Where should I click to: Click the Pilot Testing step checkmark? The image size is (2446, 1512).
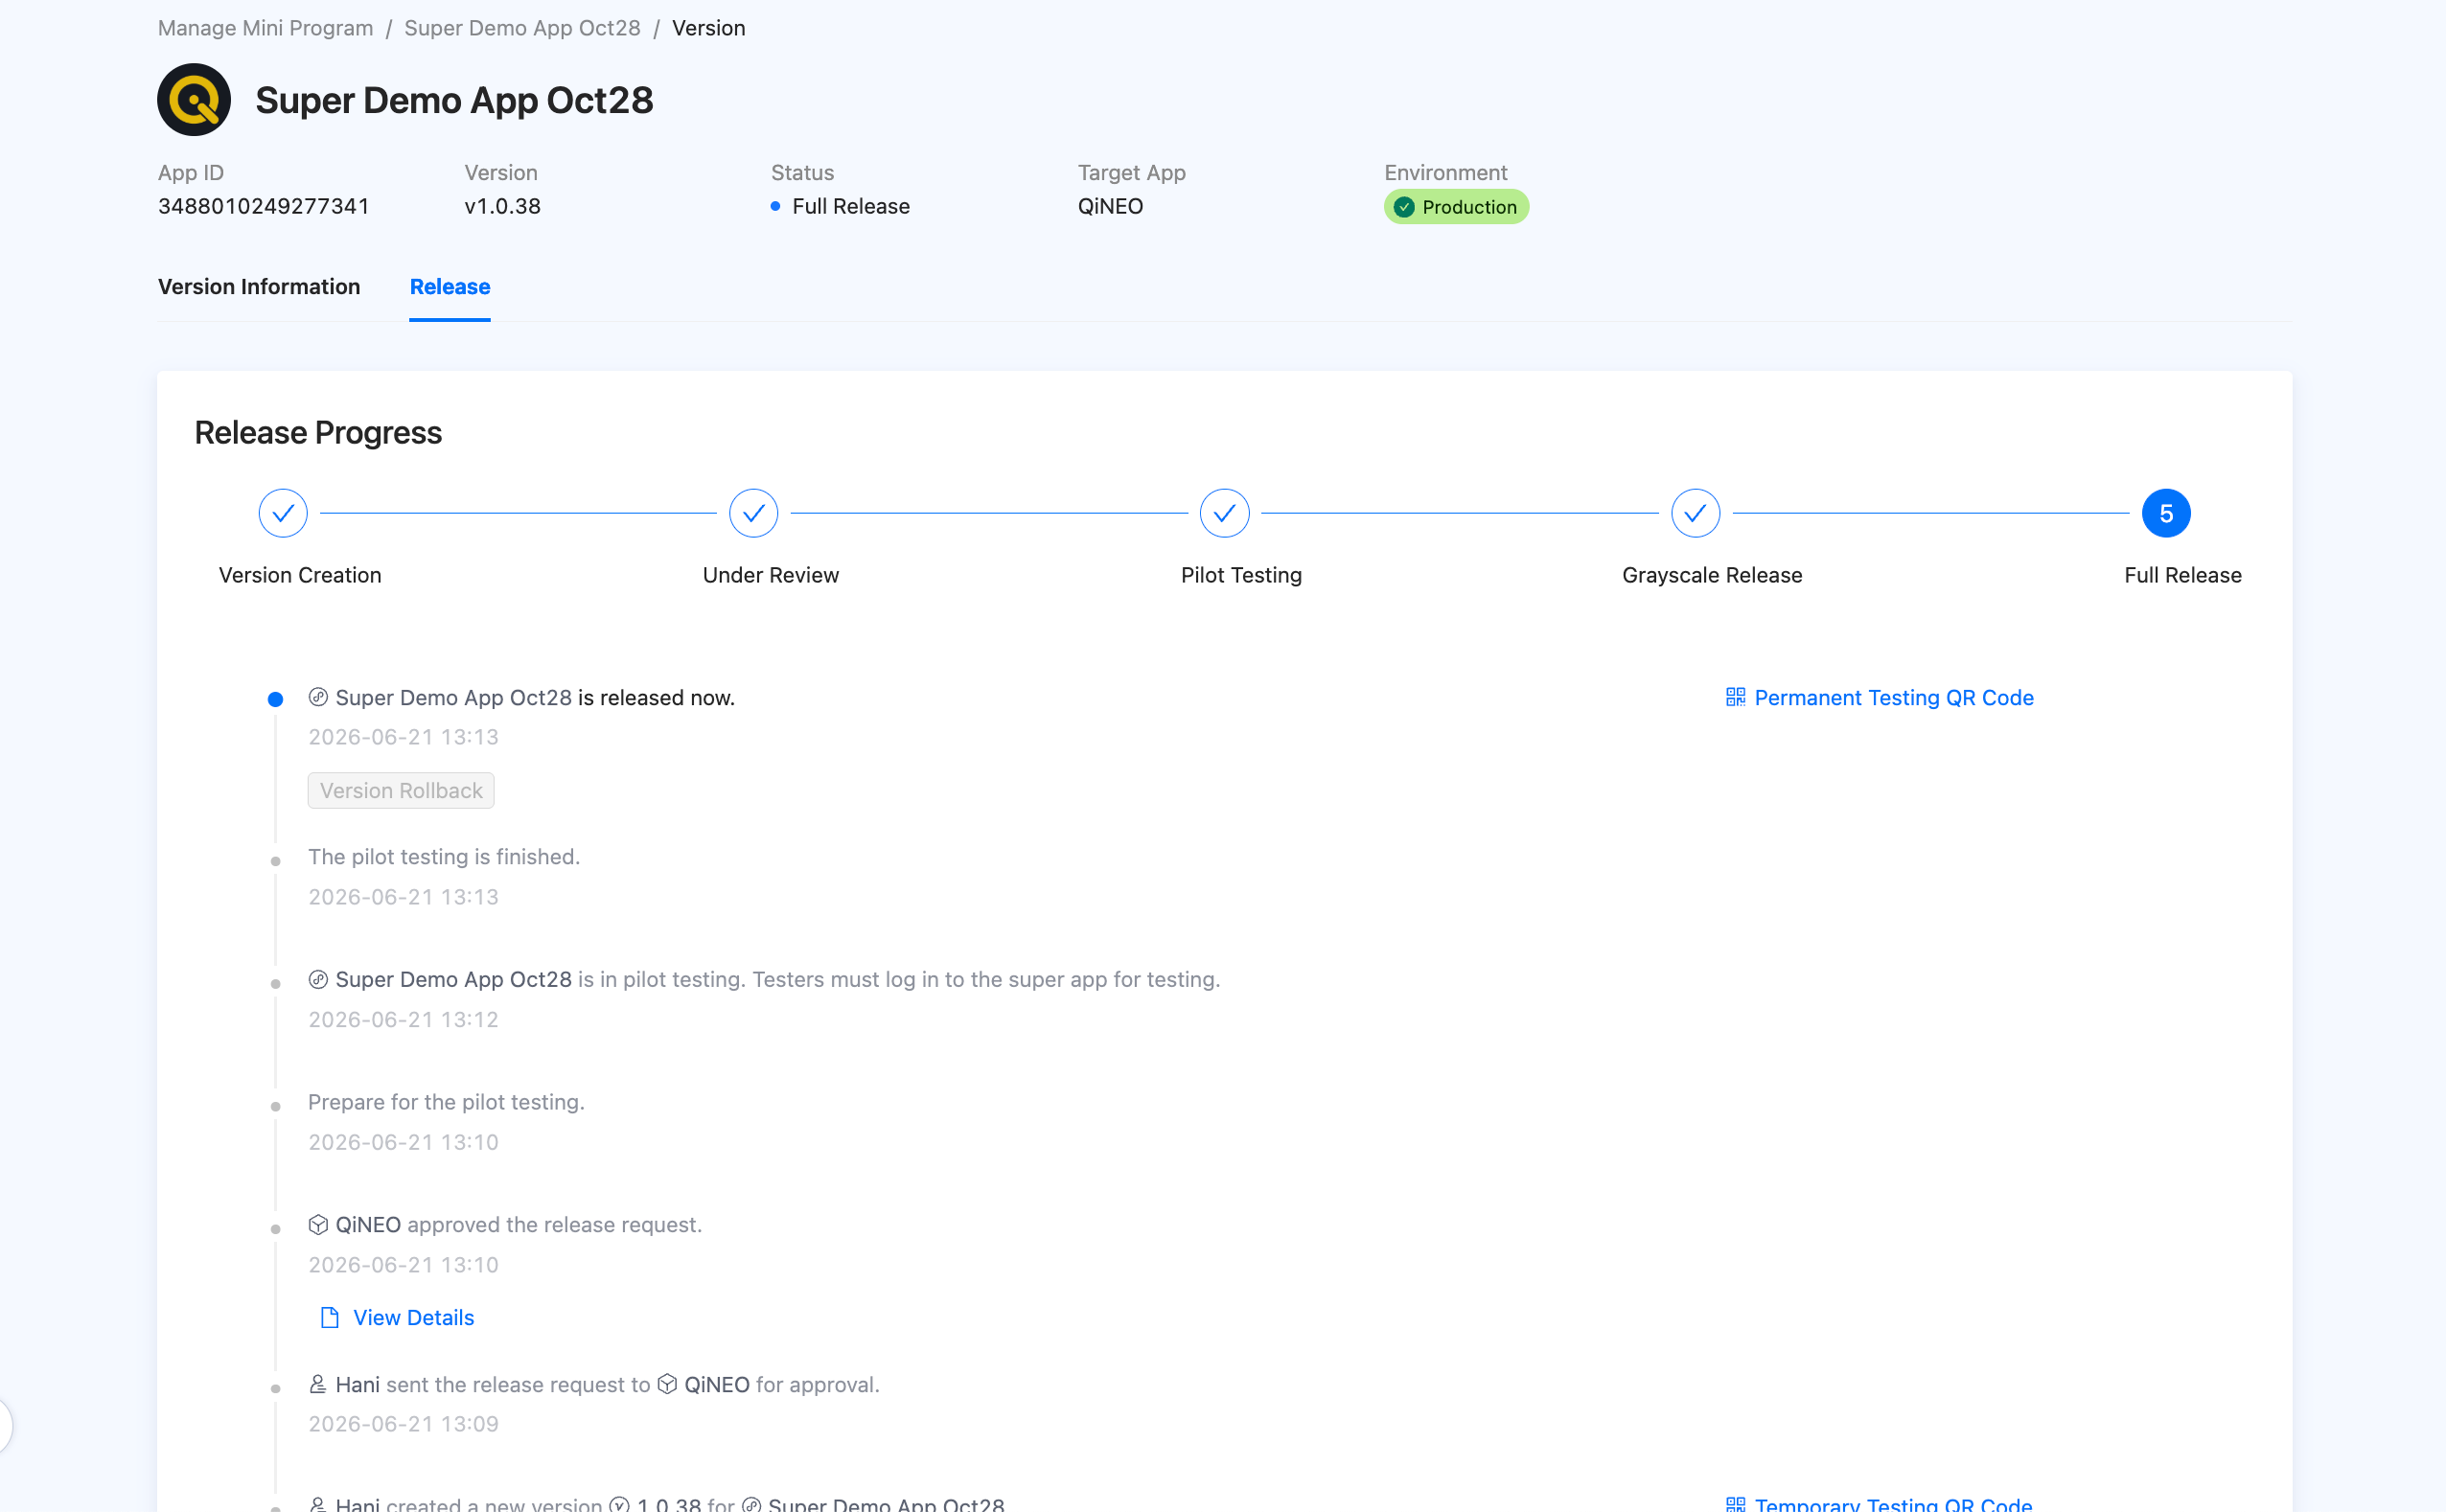[x=1224, y=513]
